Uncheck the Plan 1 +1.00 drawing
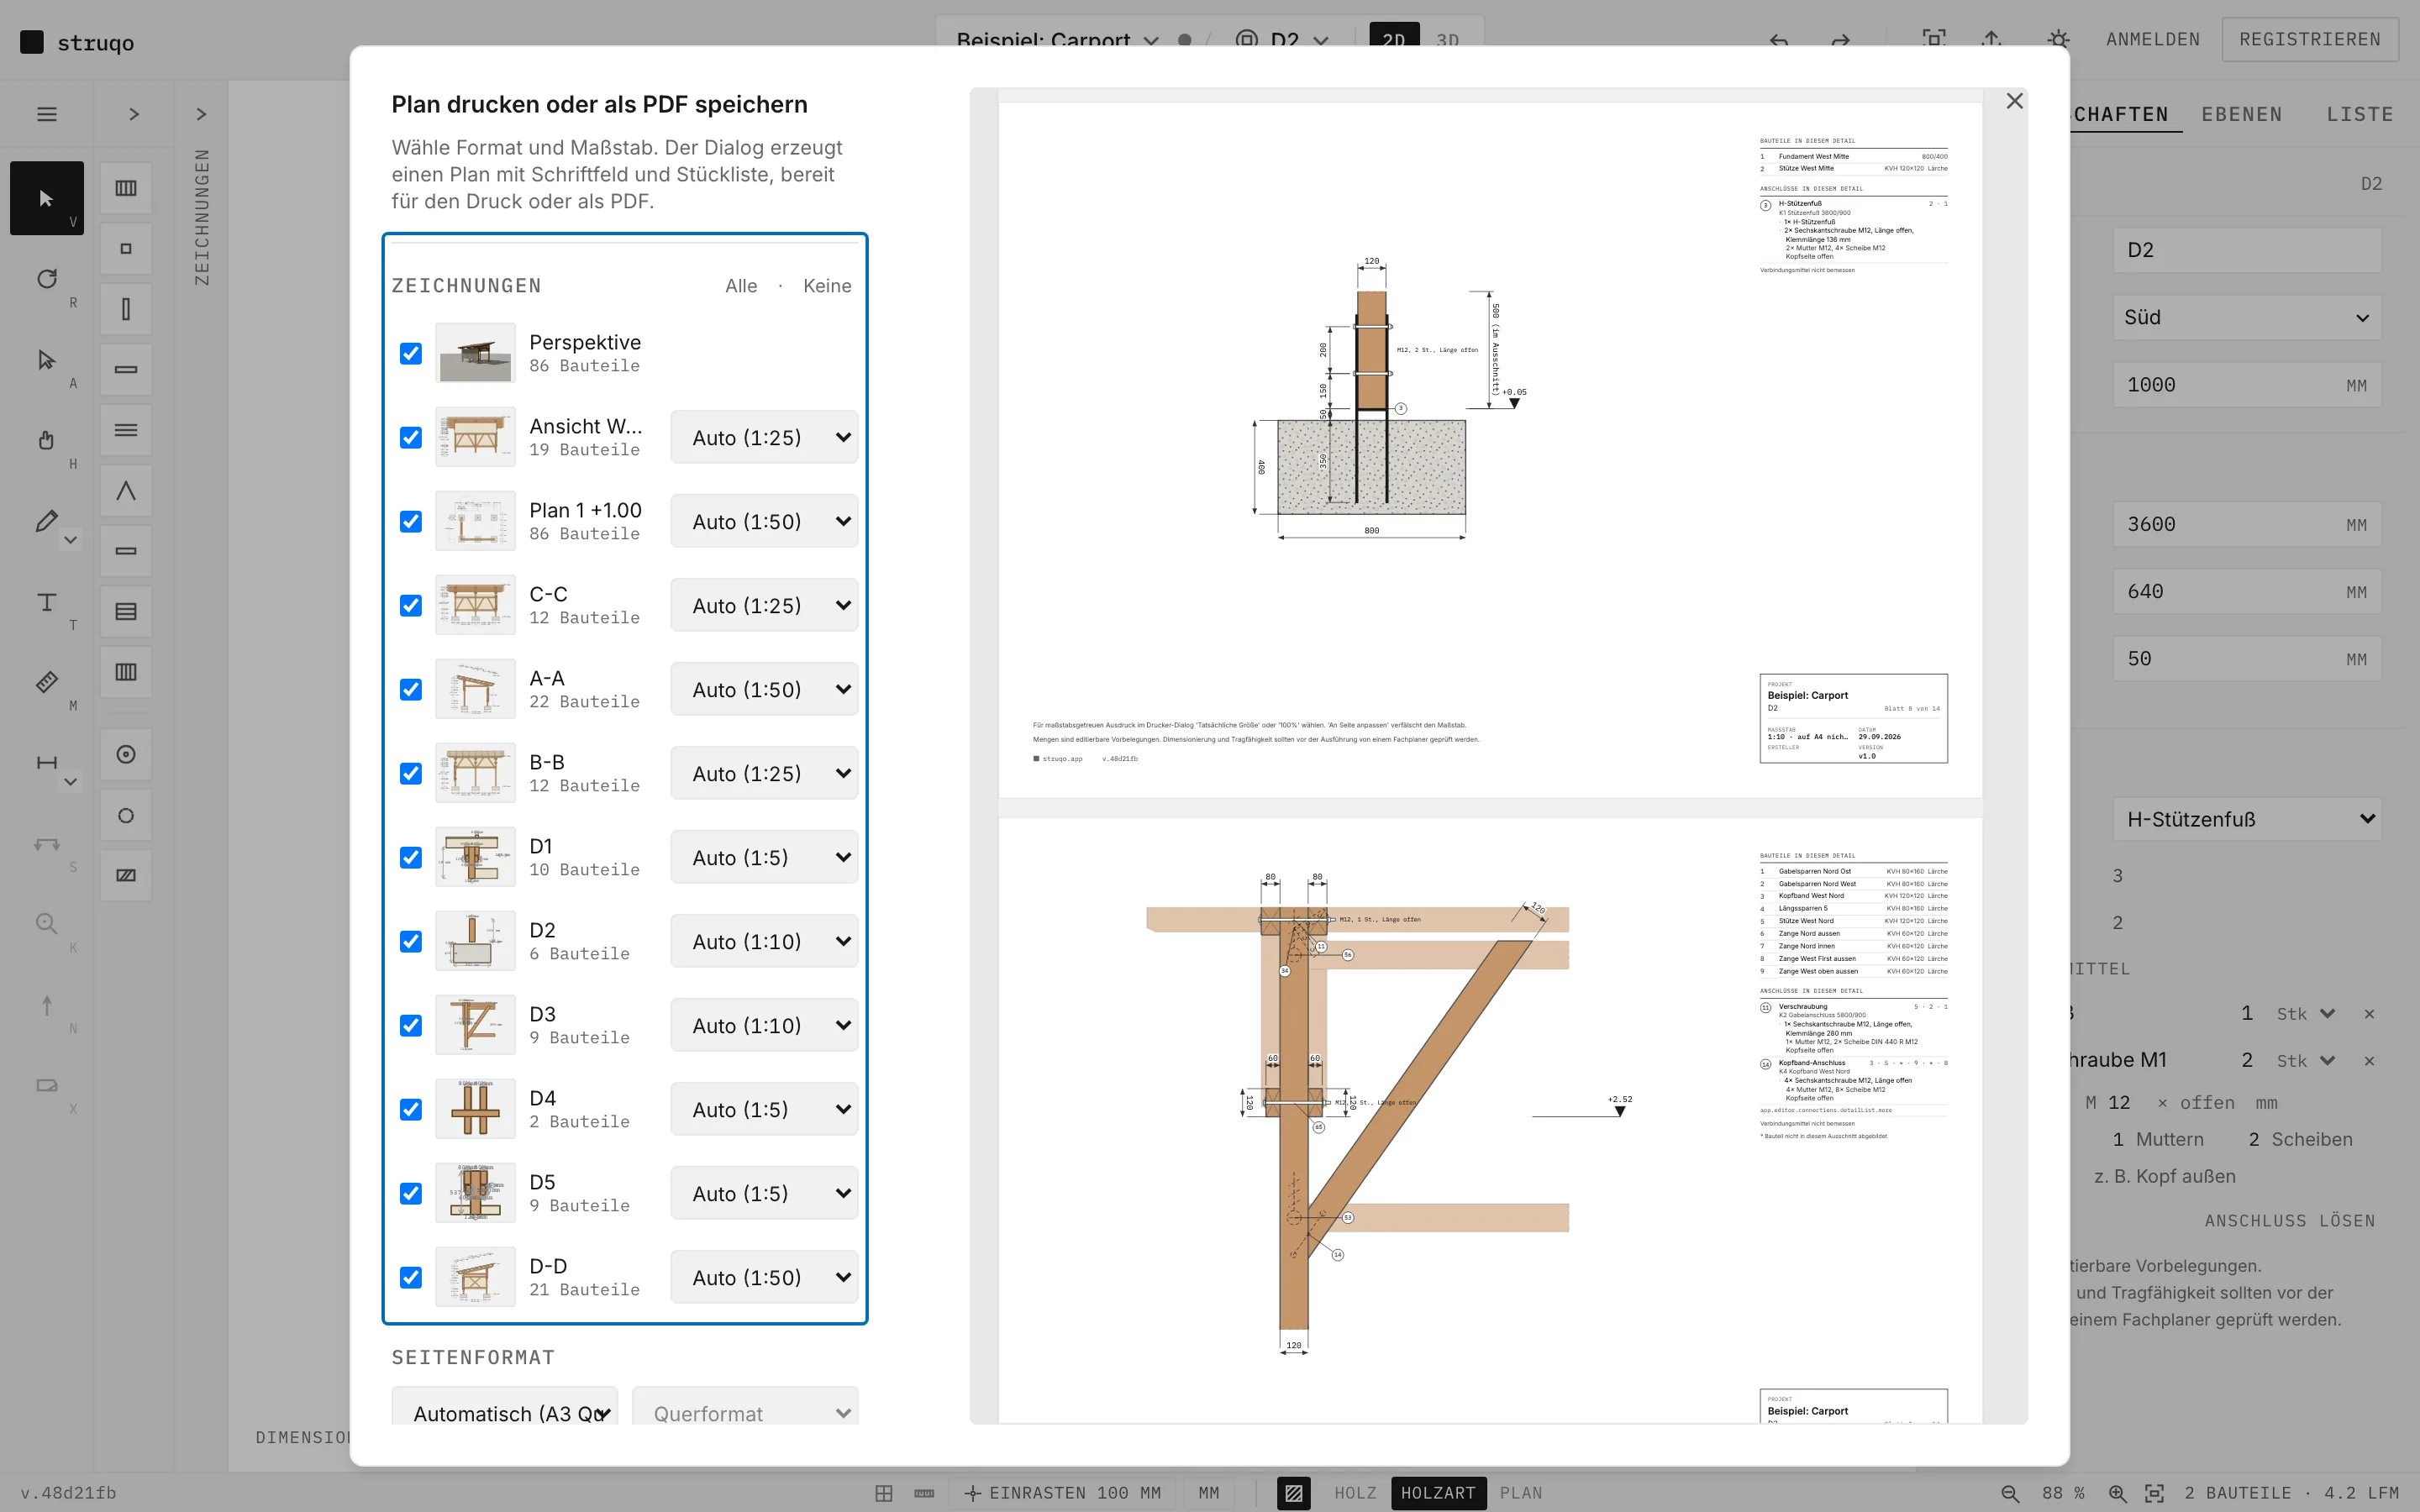This screenshot has height=1512, width=2420. click(x=411, y=522)
